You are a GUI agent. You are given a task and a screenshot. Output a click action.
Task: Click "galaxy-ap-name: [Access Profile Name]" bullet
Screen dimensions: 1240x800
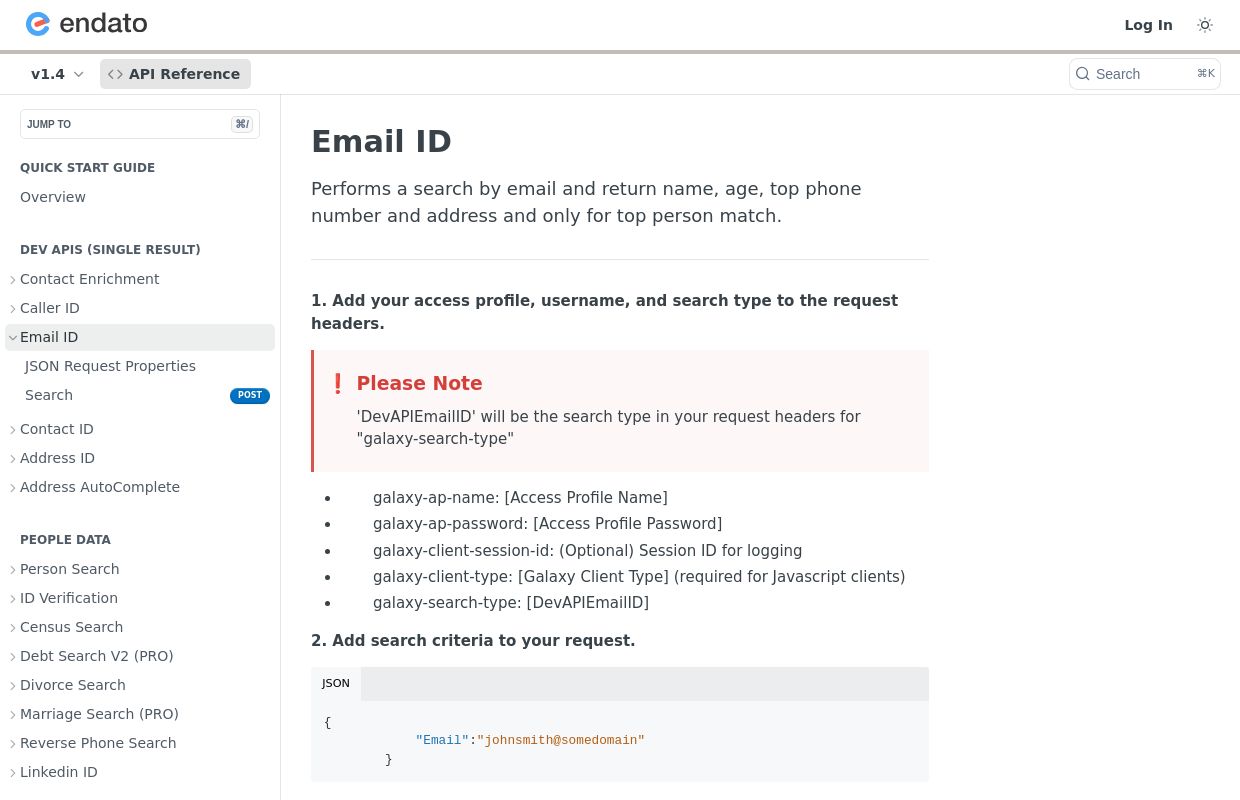[520, 498]
